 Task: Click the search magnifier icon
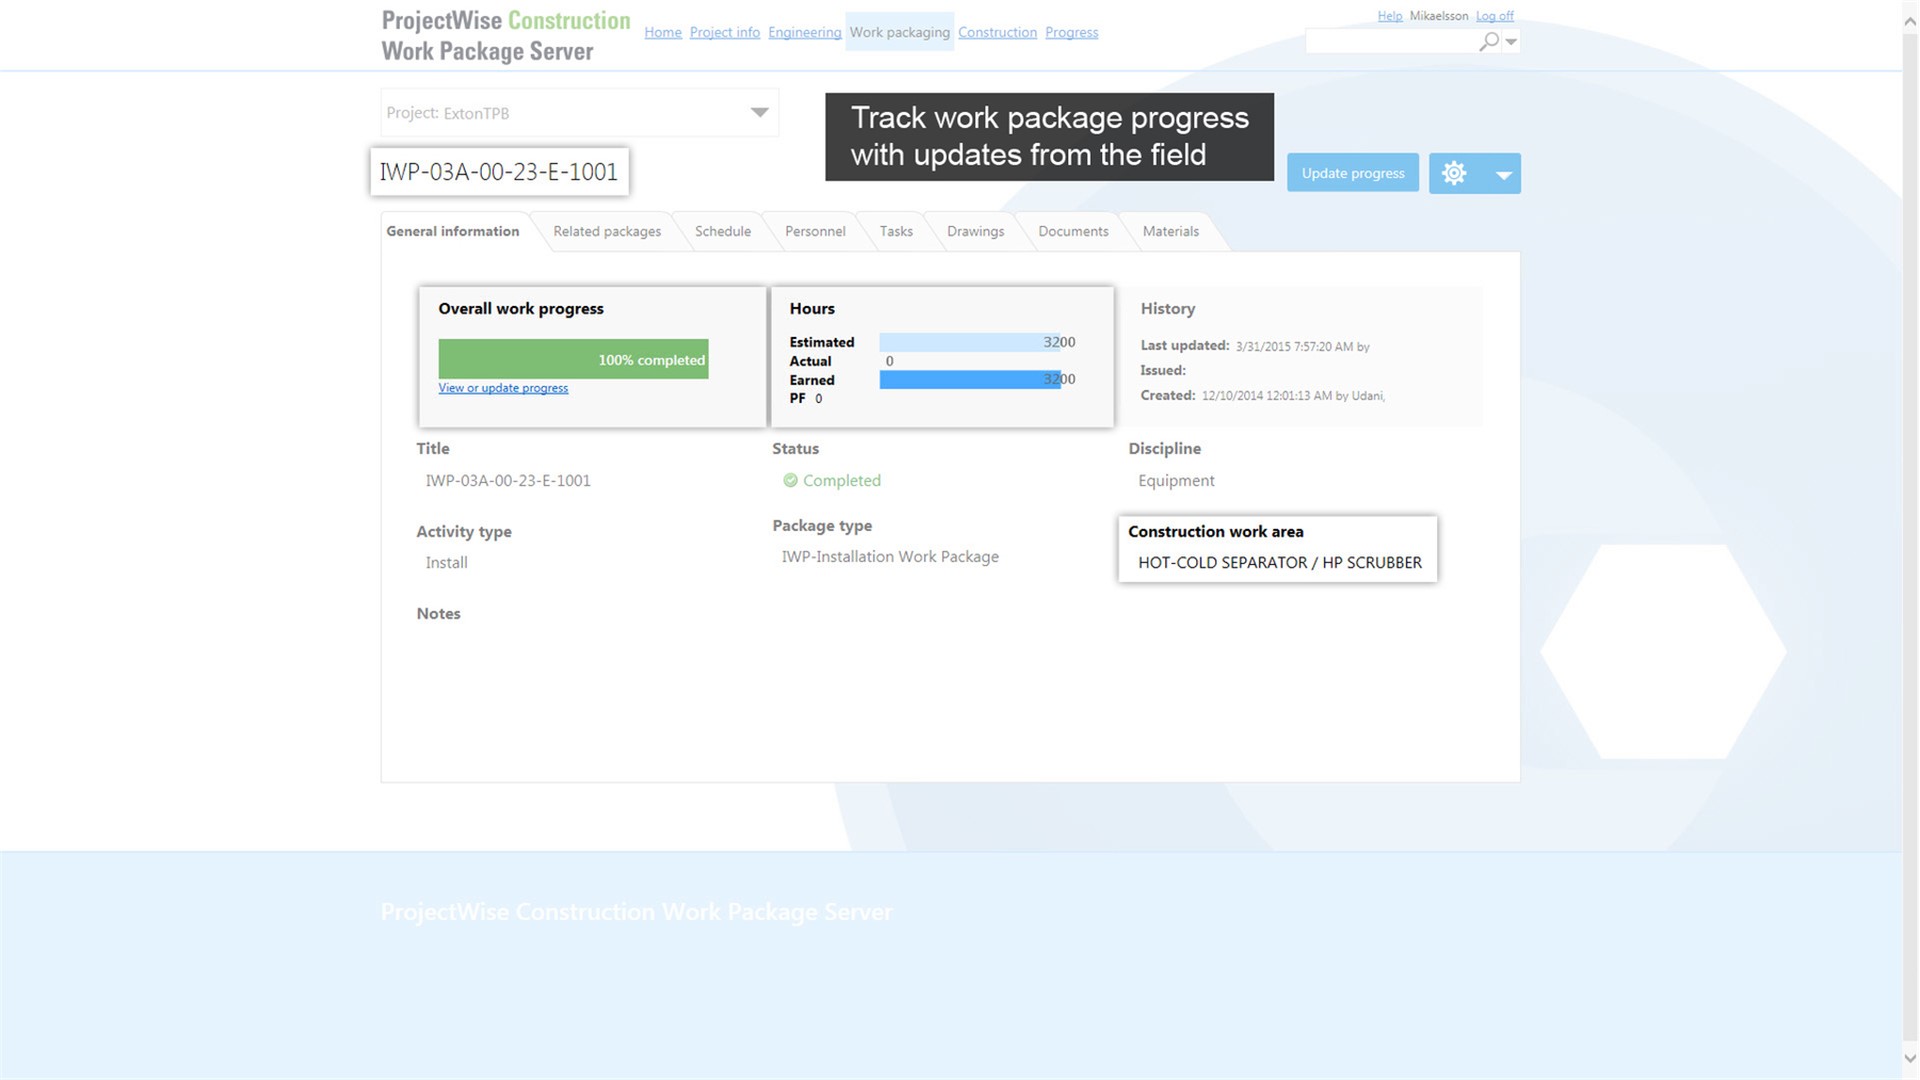click(1489, 41)
